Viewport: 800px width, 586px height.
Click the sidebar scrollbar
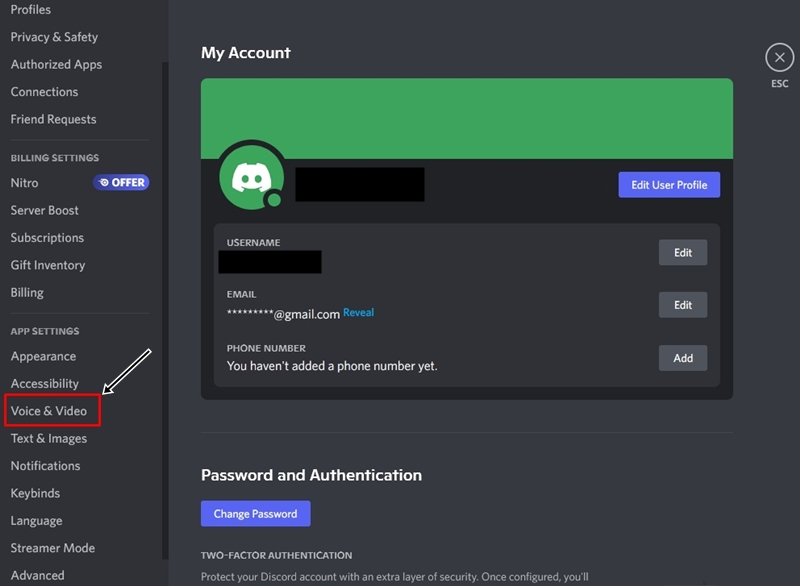tap(165, 310)
